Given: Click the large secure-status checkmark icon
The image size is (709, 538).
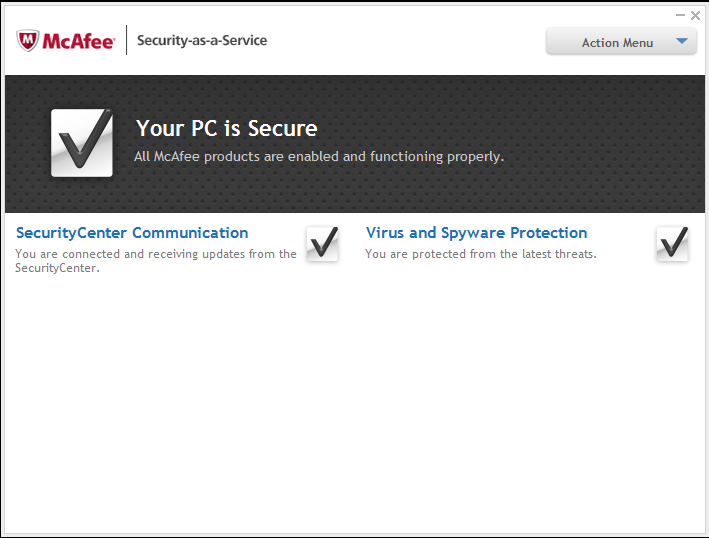Looking at the screenshot, I should 82,144.
